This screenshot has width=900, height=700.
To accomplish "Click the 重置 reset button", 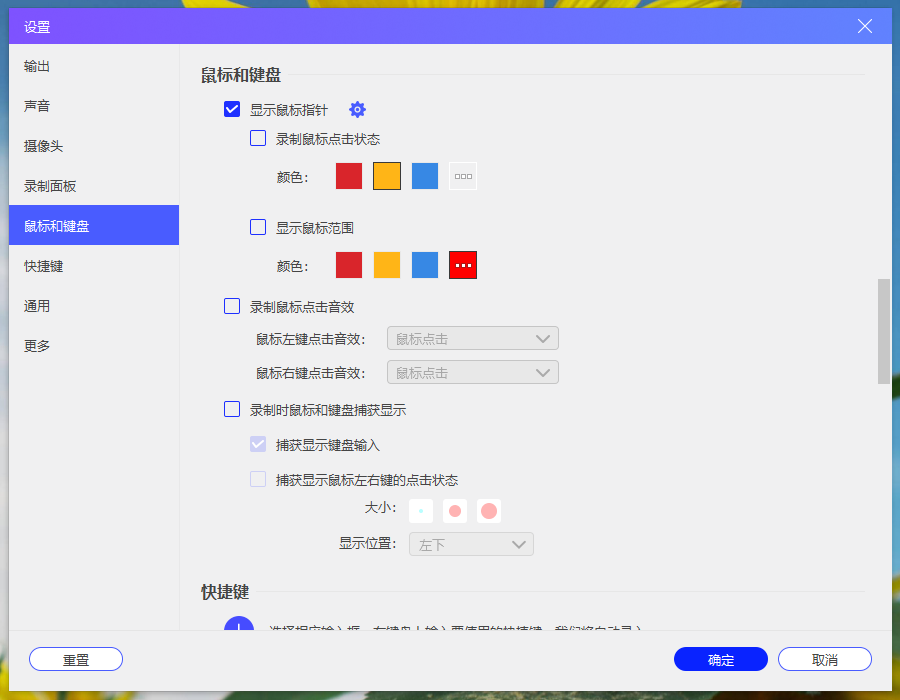I will point(75,659).
